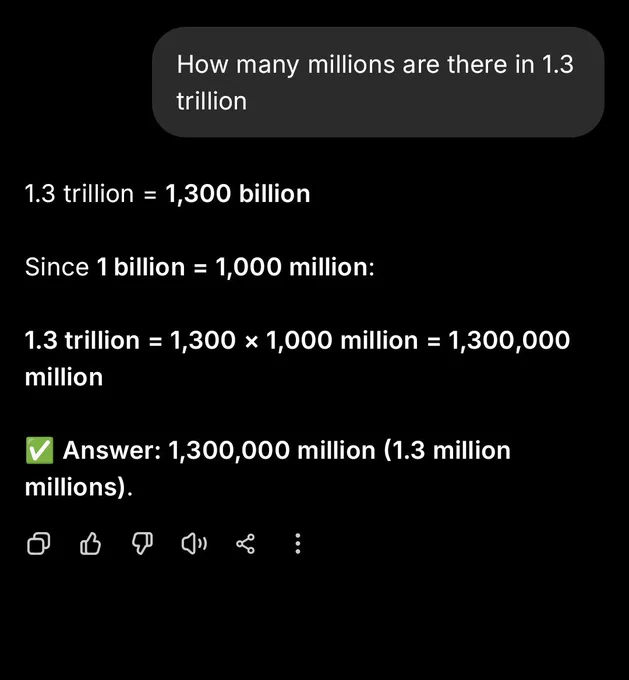Like the answer with thumbs up
629x680 pixels.
[90, 543]
